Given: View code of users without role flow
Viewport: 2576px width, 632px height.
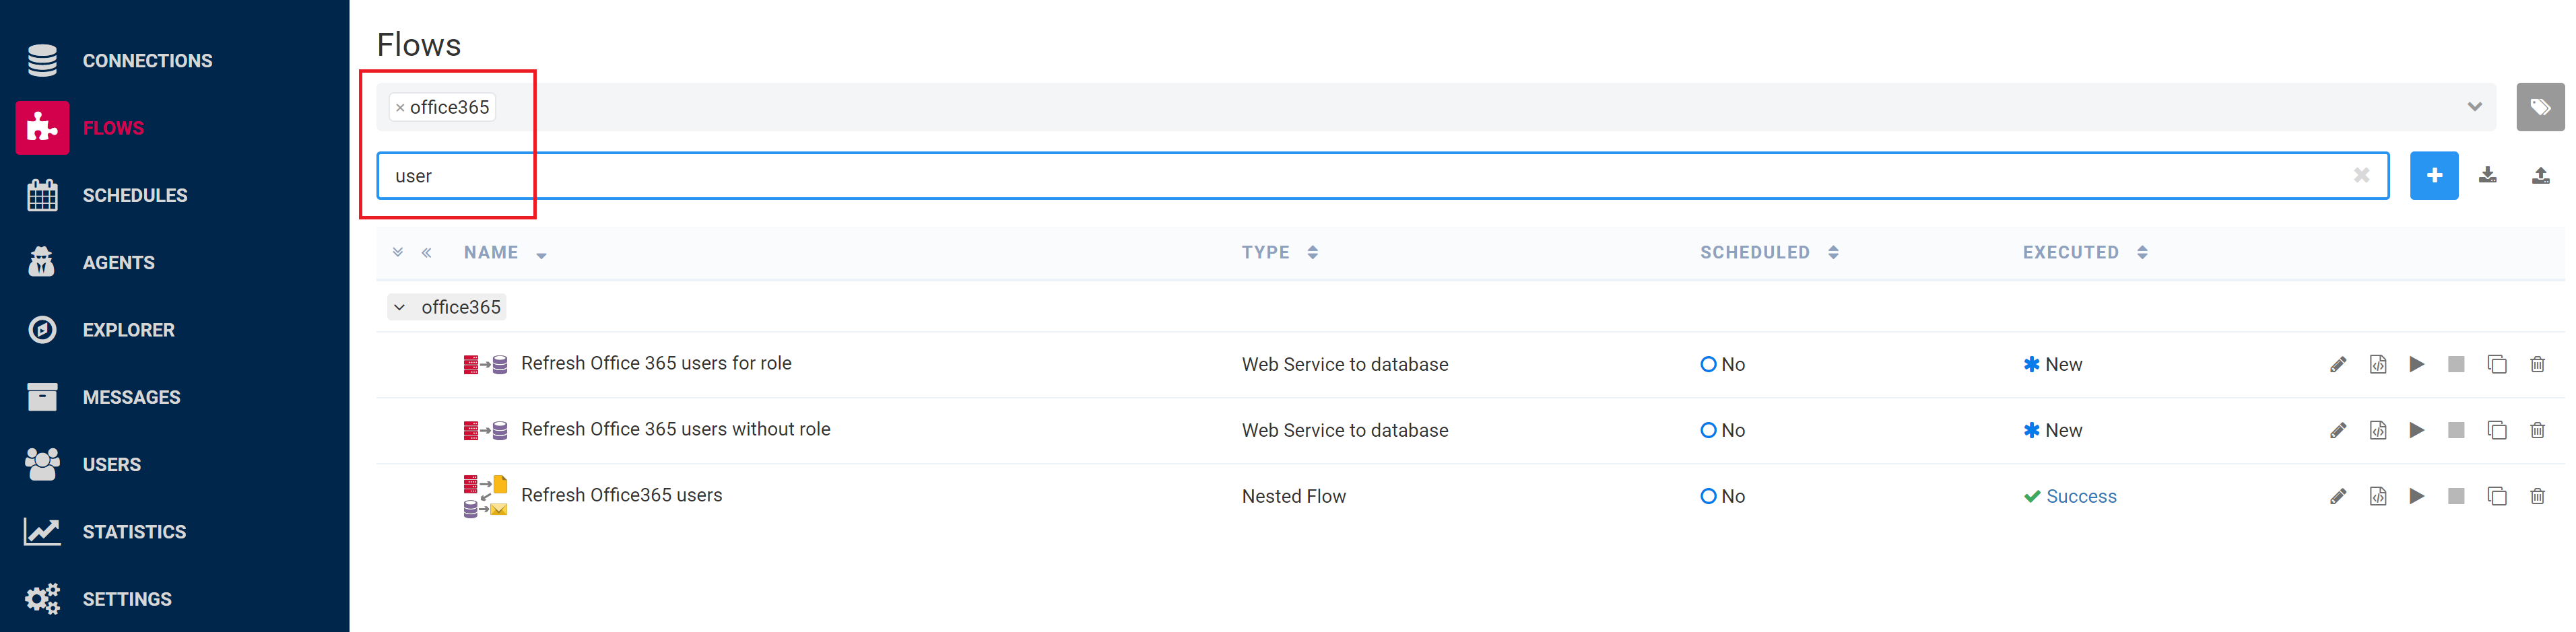Looking at the screenshot, I should (x=2378, y=431).
